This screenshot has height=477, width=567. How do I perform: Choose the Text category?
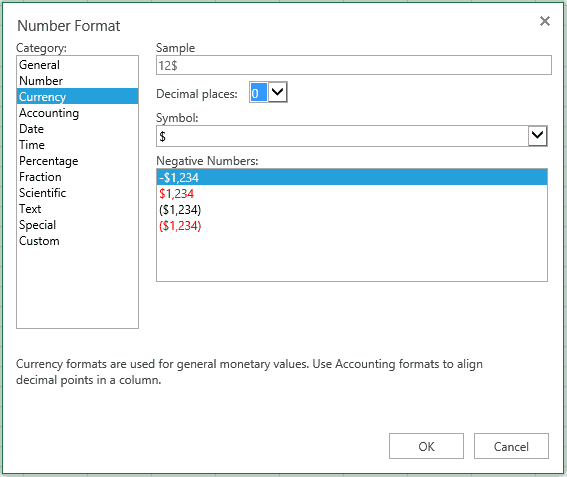77,209
